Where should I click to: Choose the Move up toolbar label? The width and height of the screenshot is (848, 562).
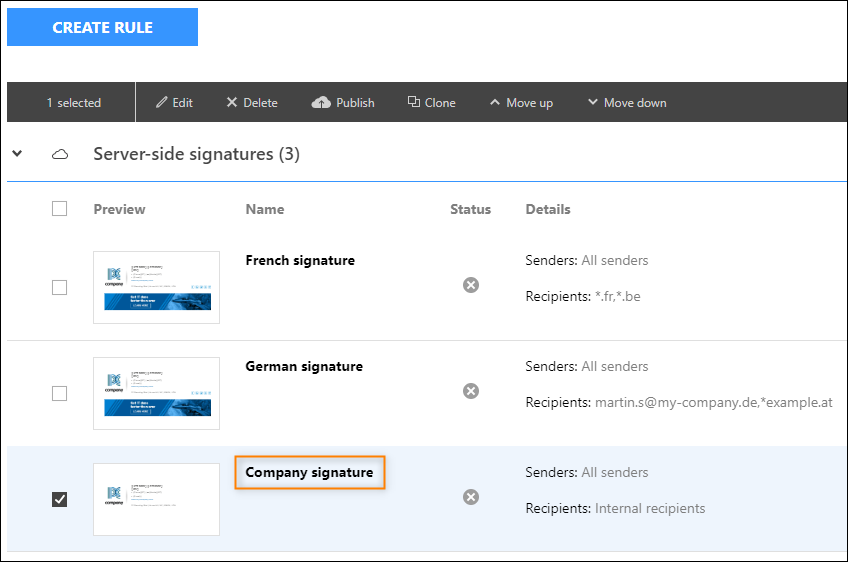pos(529,103)
